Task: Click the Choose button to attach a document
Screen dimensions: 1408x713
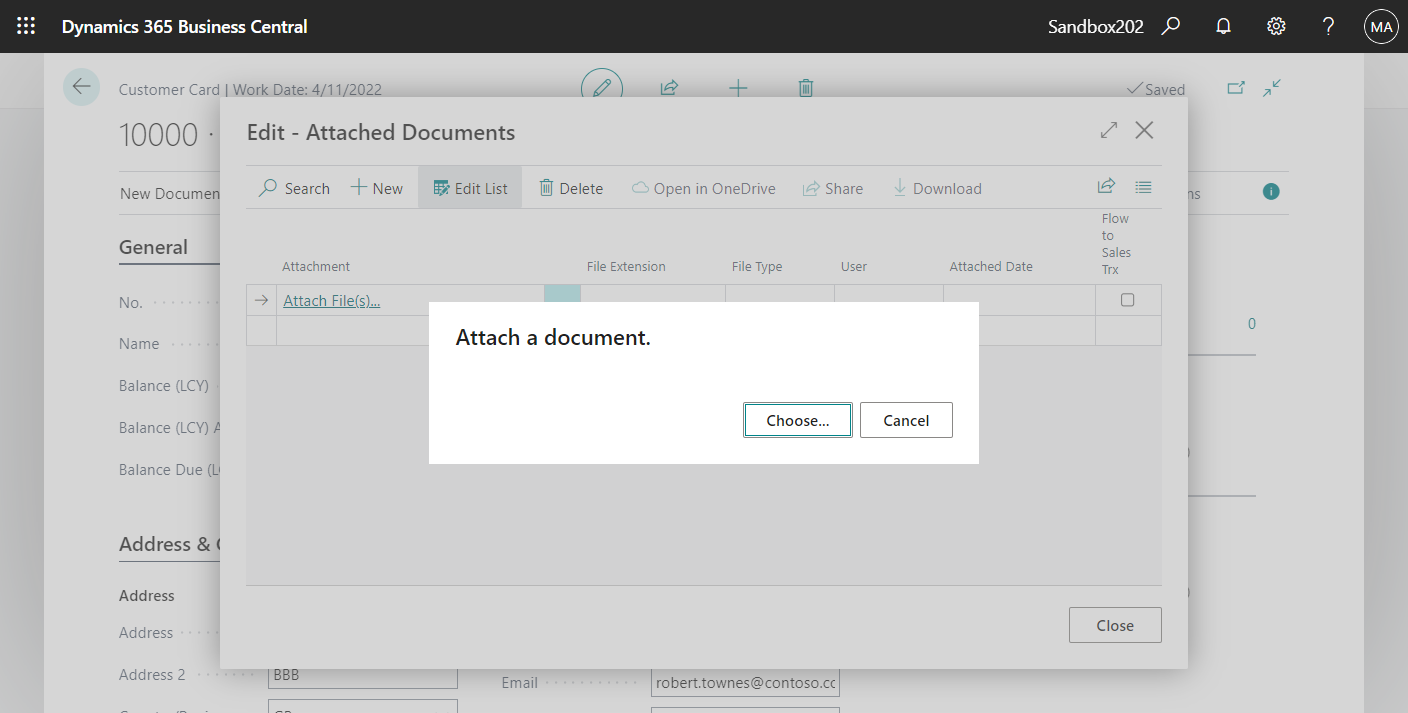Action: [797, 420]
